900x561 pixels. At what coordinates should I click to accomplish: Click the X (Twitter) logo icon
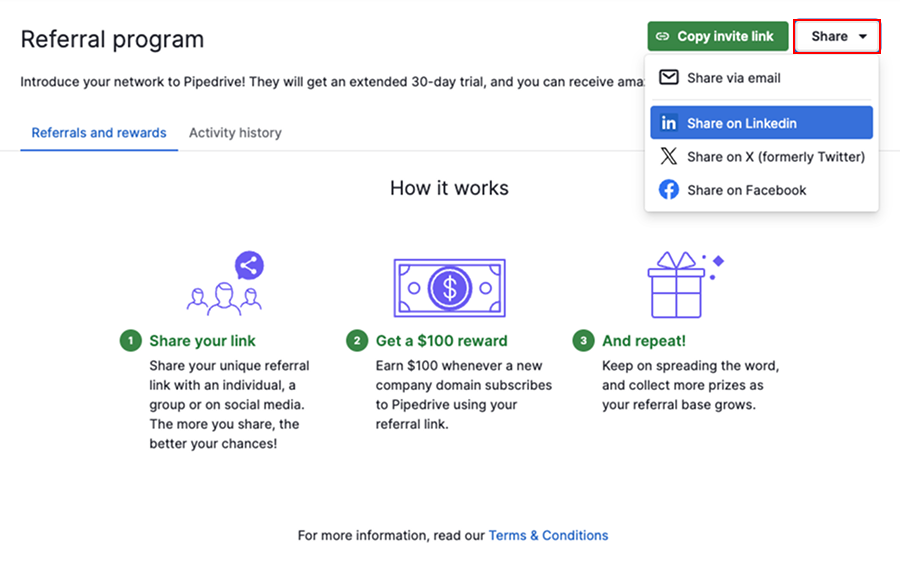tap(669, 157)
